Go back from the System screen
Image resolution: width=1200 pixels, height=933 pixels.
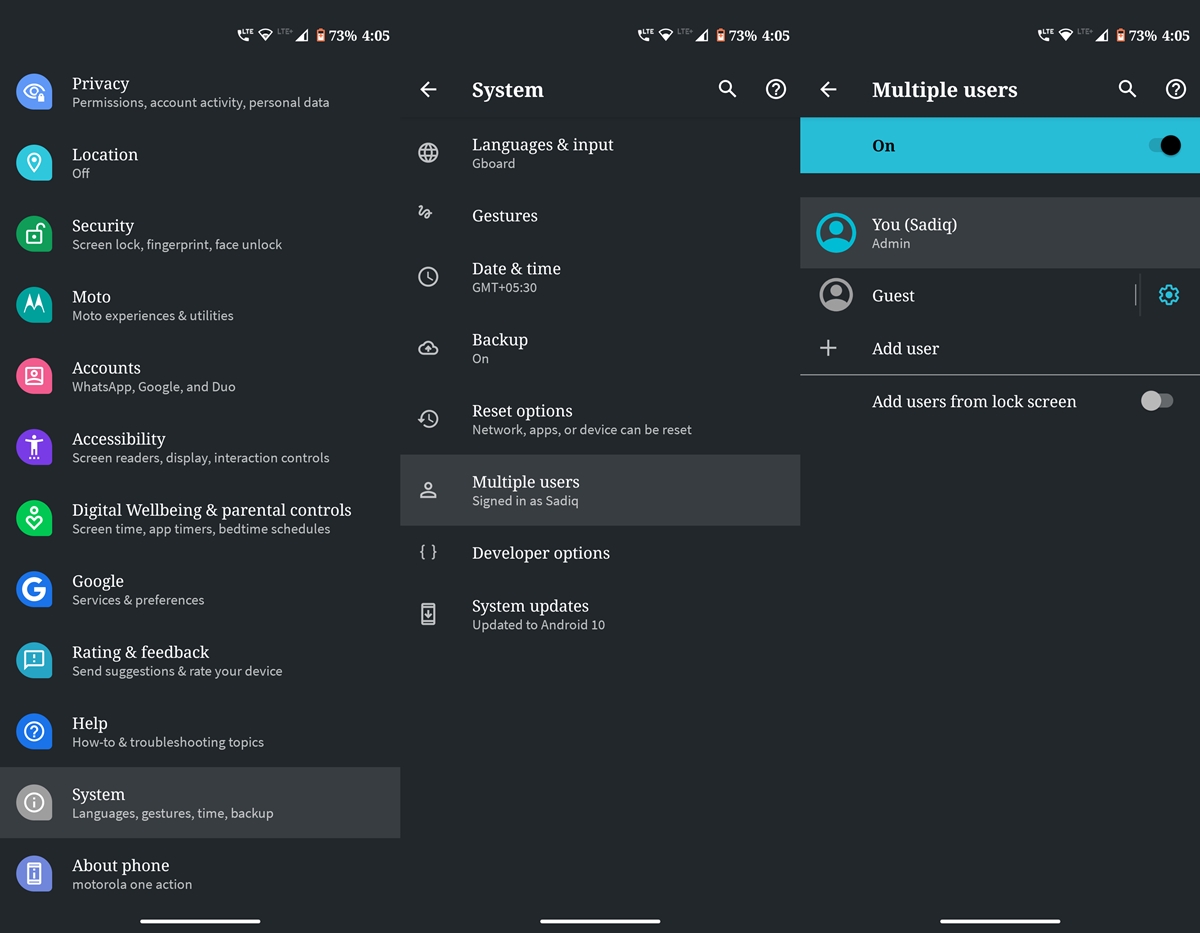click(x=428, y=90)
